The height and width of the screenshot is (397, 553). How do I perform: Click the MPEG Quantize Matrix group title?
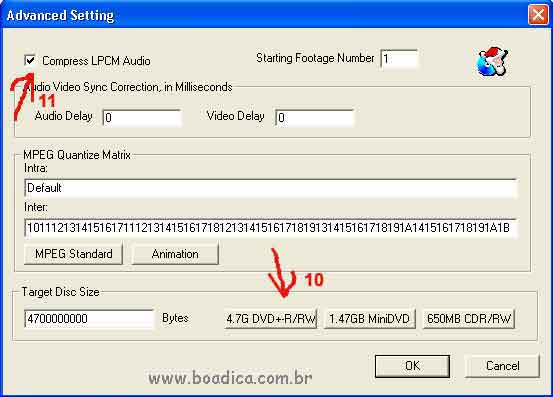click(x=77, y=155)
